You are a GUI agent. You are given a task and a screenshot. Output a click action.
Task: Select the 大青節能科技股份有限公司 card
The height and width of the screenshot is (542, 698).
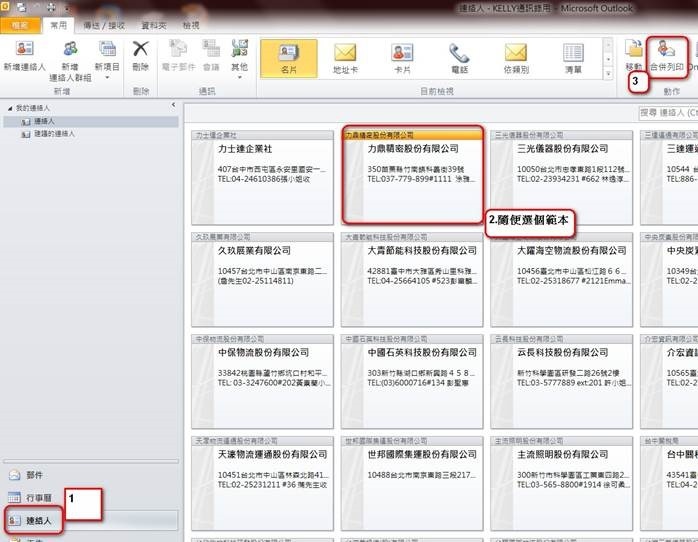point(412,279)
